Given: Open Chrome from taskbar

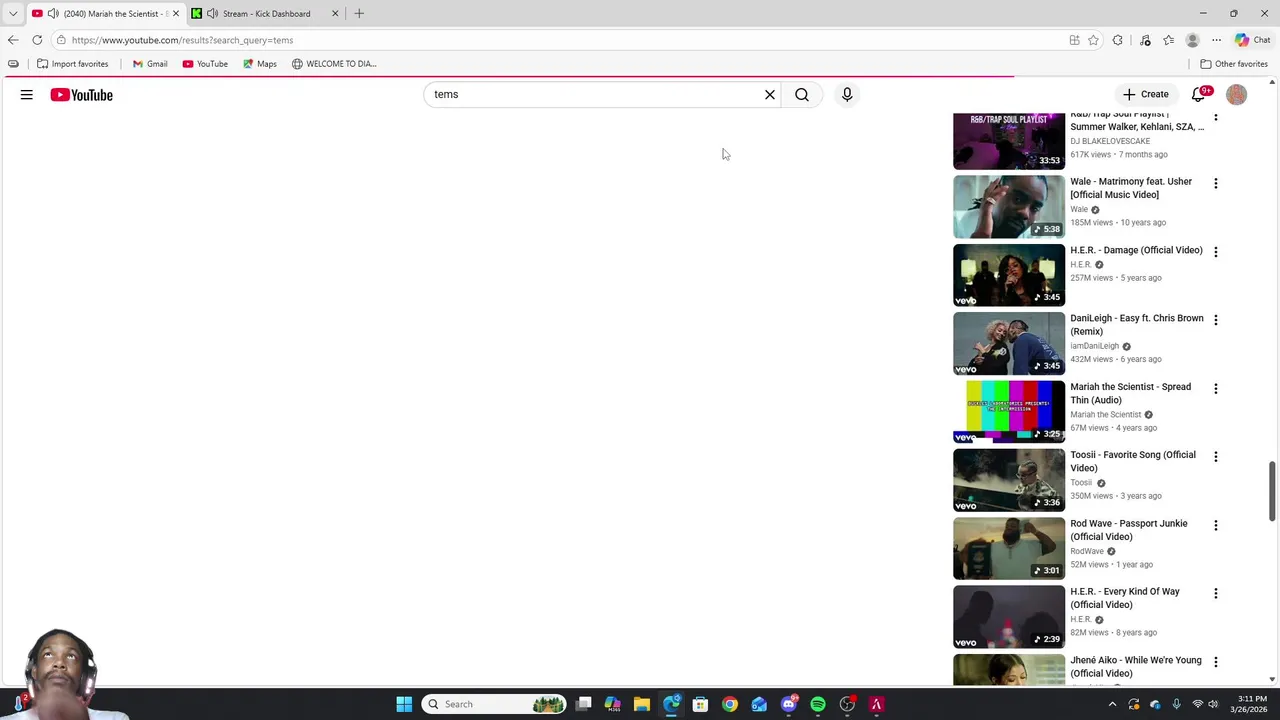Looking at the screenshot, I should pyautogui.click(x=730, y=704).
